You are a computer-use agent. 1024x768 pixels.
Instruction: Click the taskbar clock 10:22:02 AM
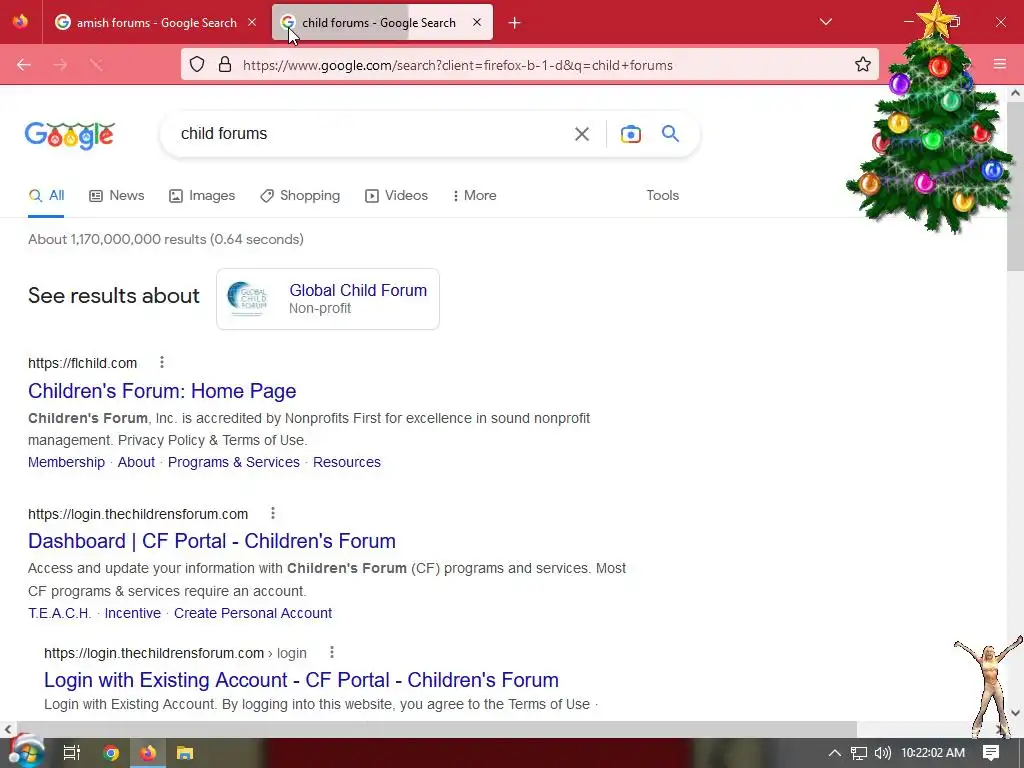933,753
